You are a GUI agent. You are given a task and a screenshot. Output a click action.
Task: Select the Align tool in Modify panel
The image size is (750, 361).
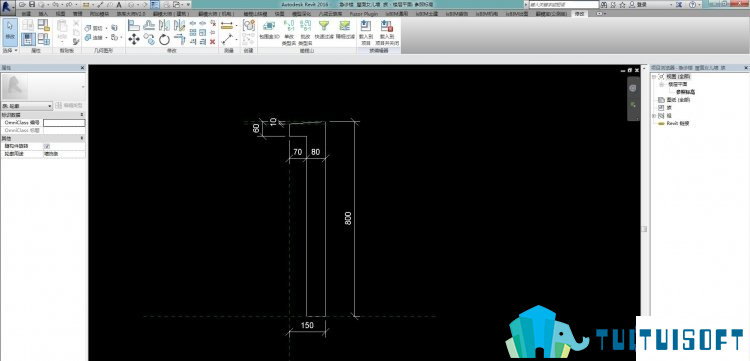[x=134, y=25]
